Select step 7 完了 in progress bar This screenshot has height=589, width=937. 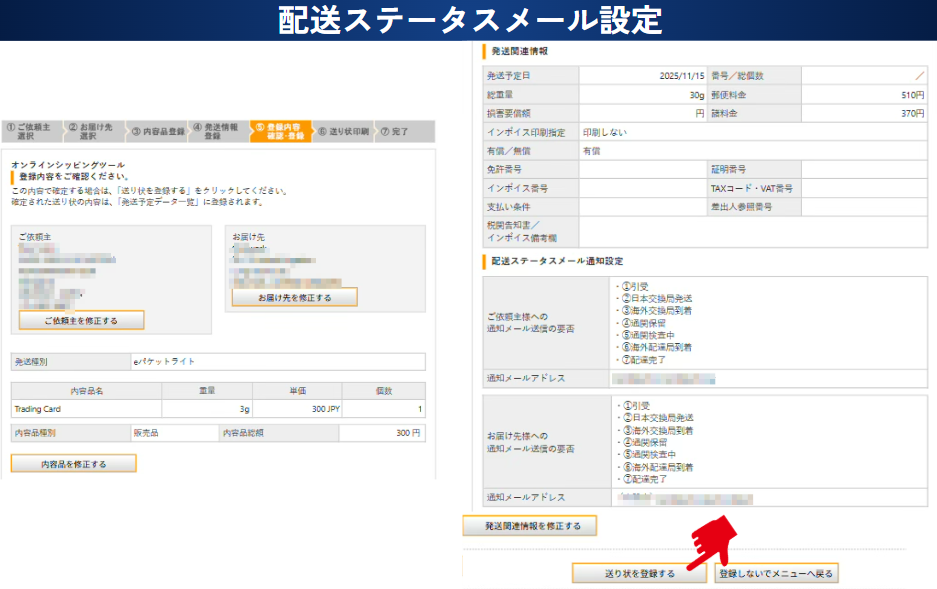click(394, 131)
